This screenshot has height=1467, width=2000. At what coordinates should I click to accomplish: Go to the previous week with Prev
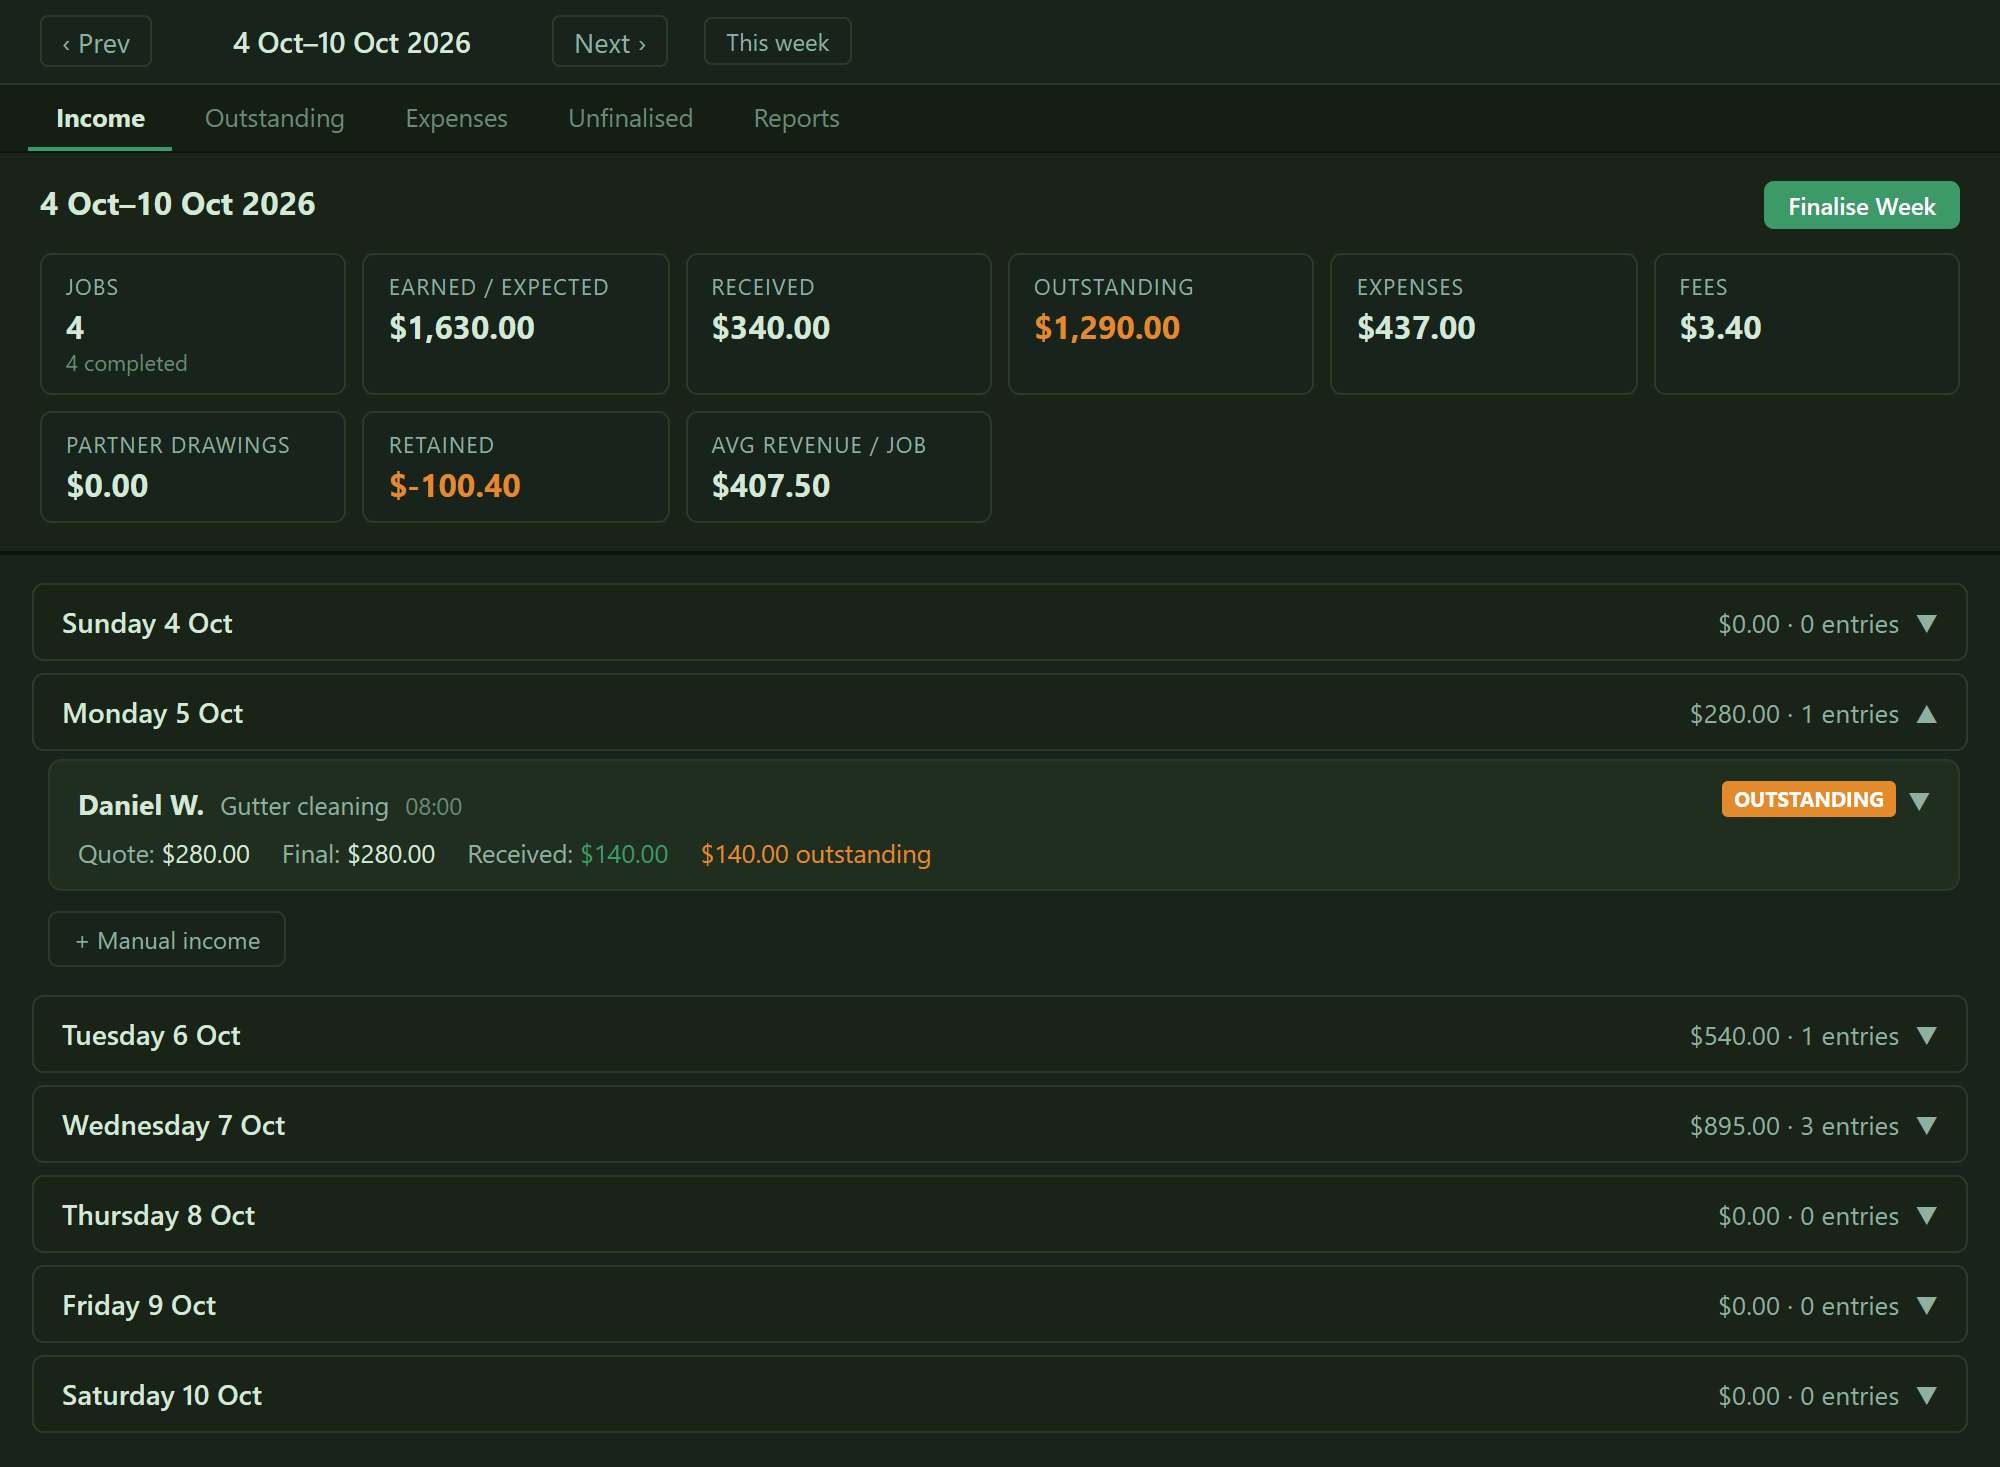click(96, 43)
